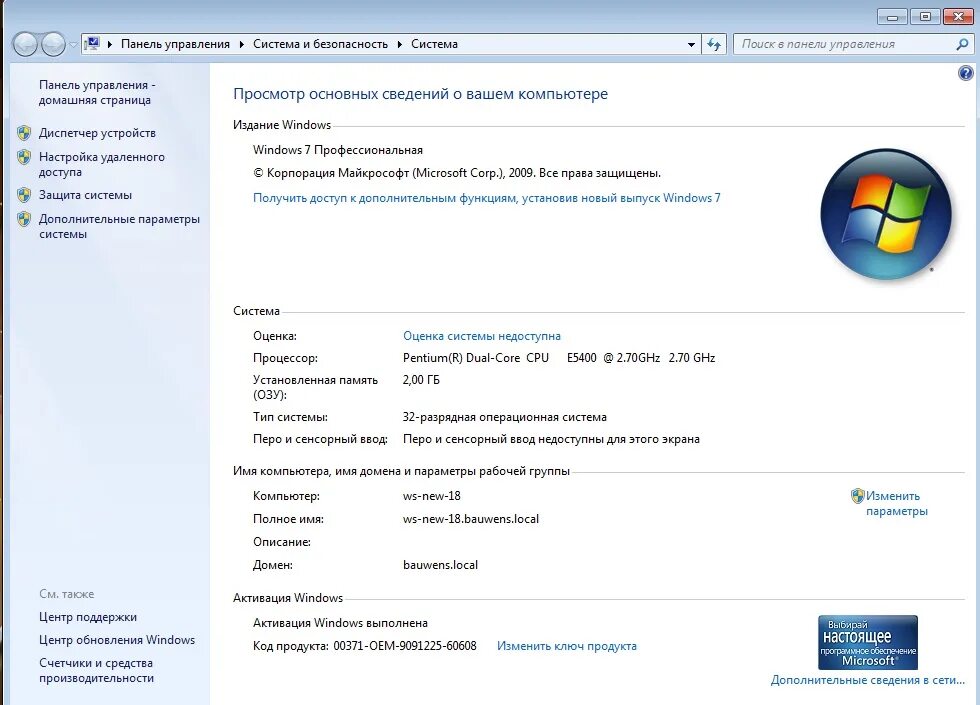This screenshot has height=705, width=980.
Task: Open Центр поддержки link
Action: (x=88, y=617)
